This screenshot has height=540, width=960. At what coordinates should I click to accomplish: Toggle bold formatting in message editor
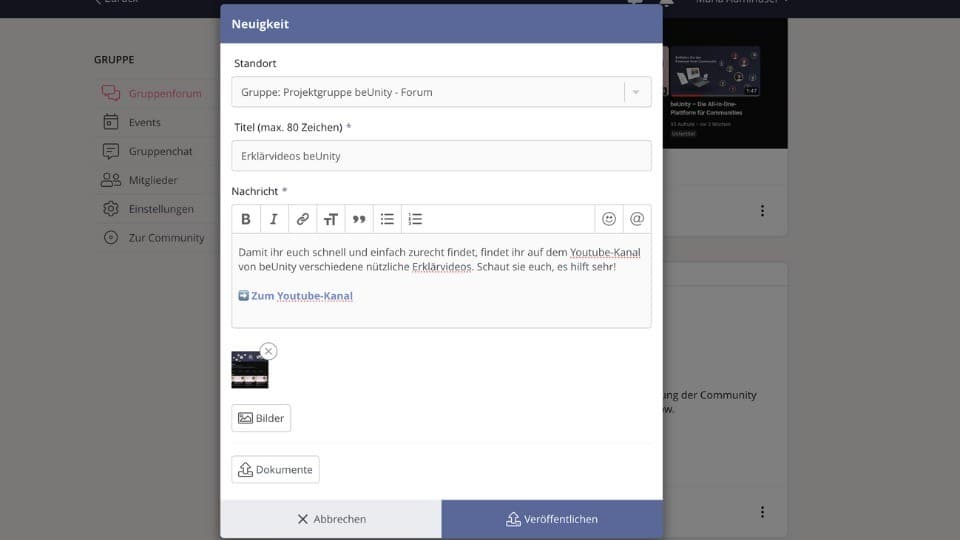pos(246,219)
